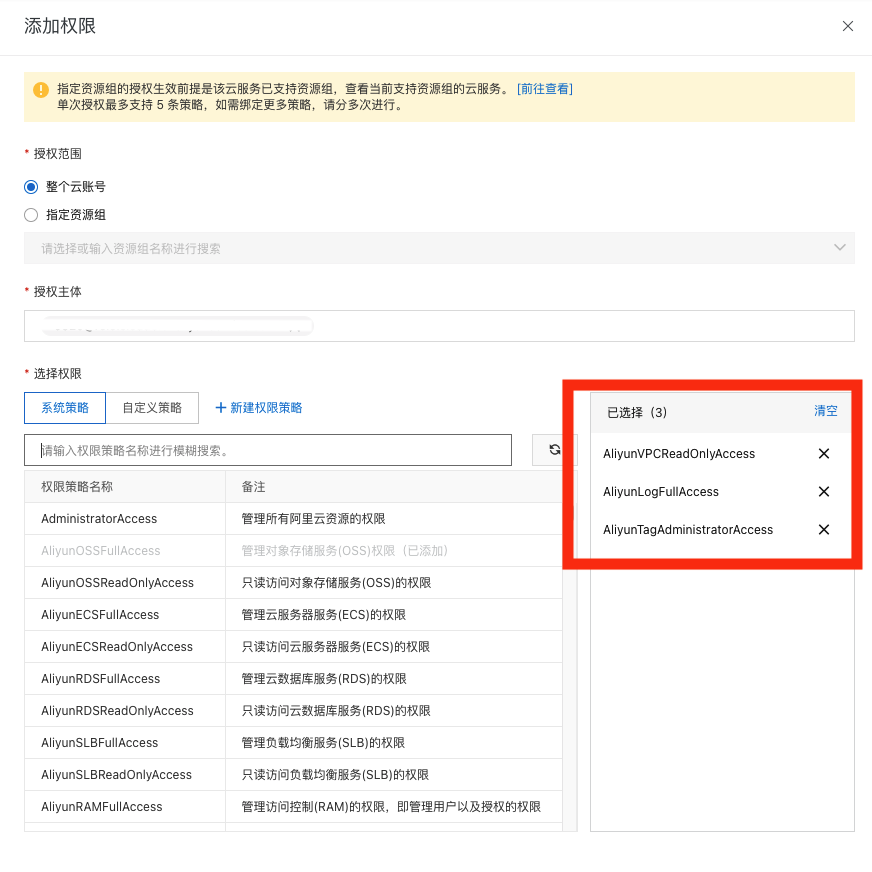Click 清空 to clear selected policies
Screen dimensions: 872x872
pos(825,411)
